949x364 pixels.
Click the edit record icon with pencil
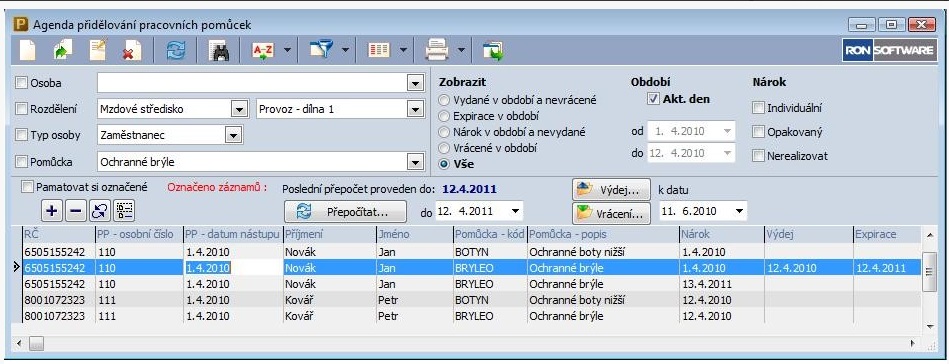[97, 50]
